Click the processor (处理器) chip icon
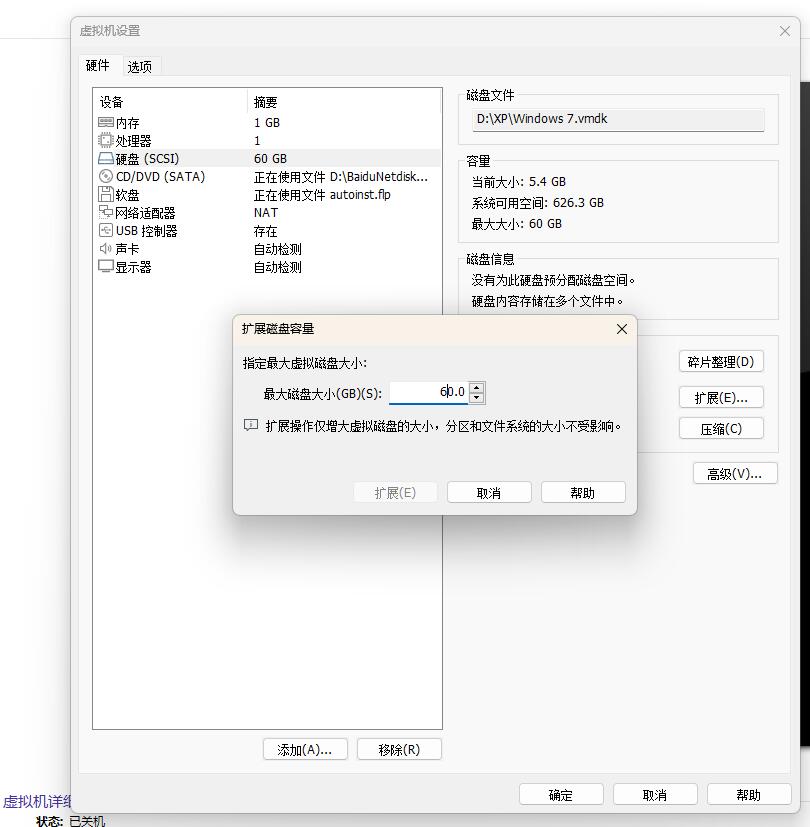The image size is (810, 827). [105, 140]
